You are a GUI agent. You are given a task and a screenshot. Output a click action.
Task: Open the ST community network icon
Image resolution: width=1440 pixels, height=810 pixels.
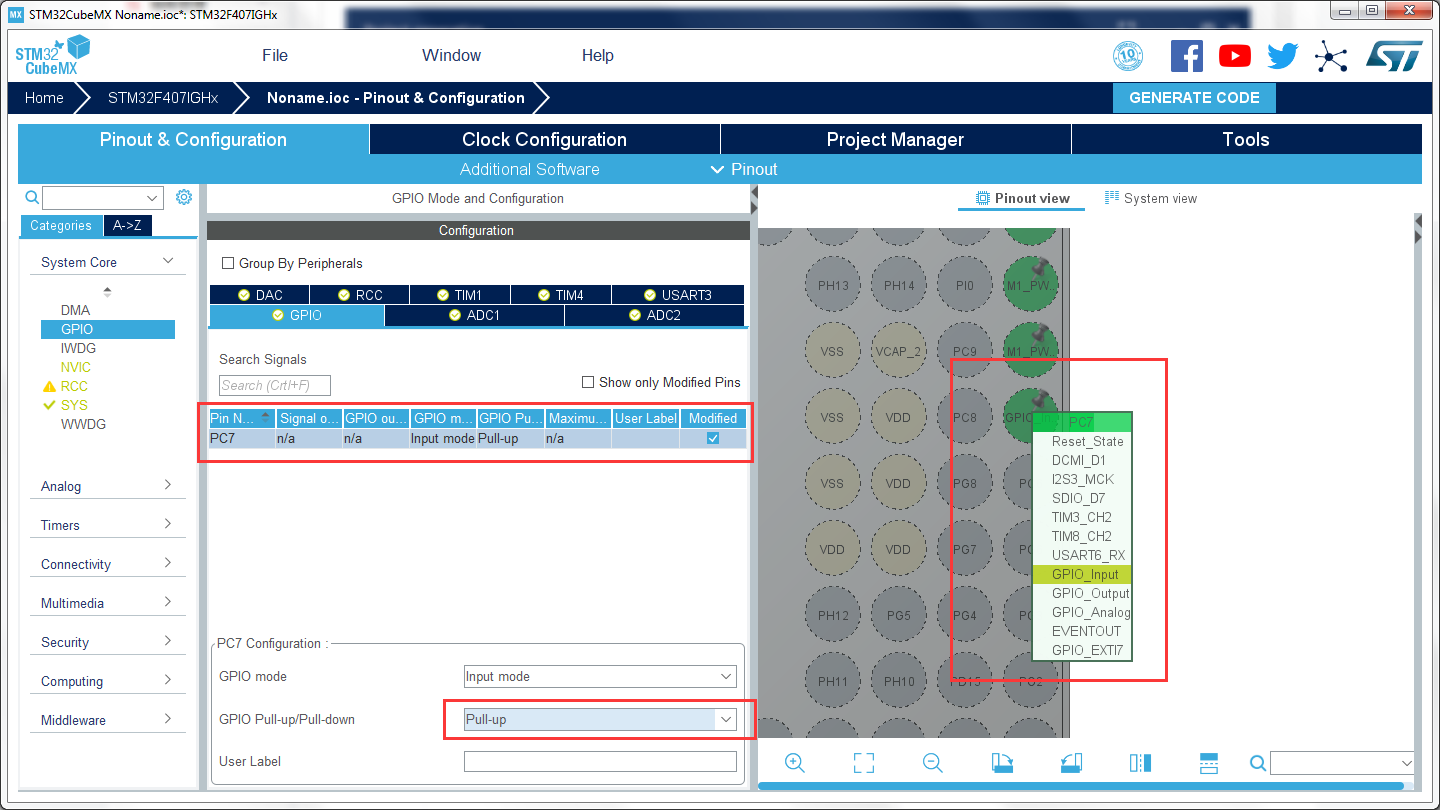(1330, 56)
